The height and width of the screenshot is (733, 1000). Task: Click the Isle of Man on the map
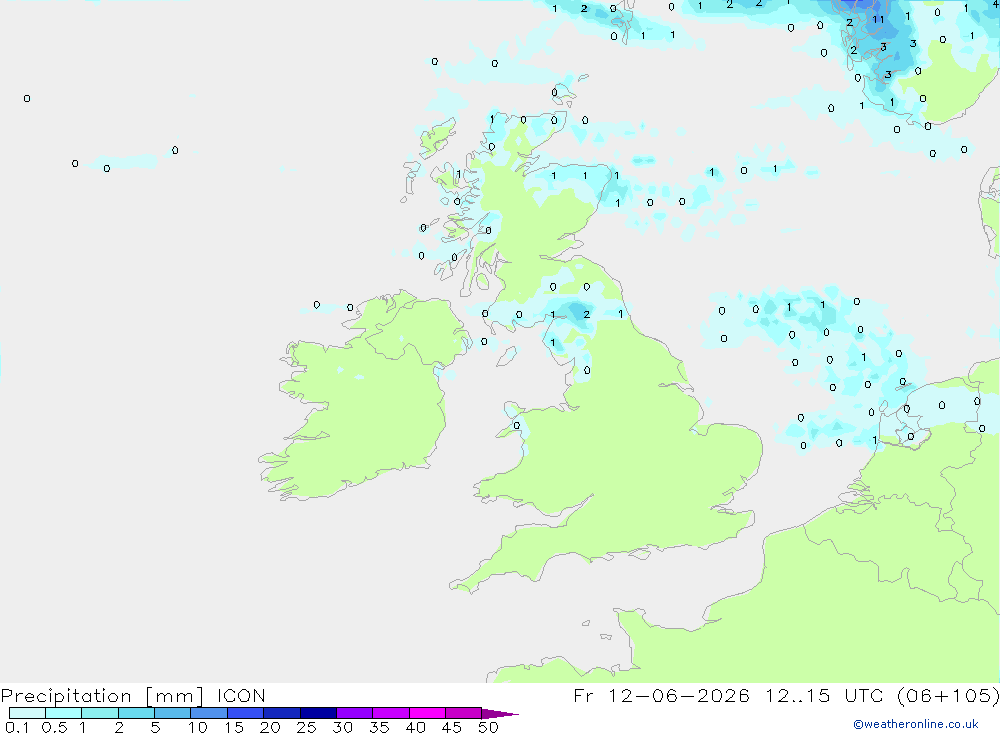tap(506, 357)
